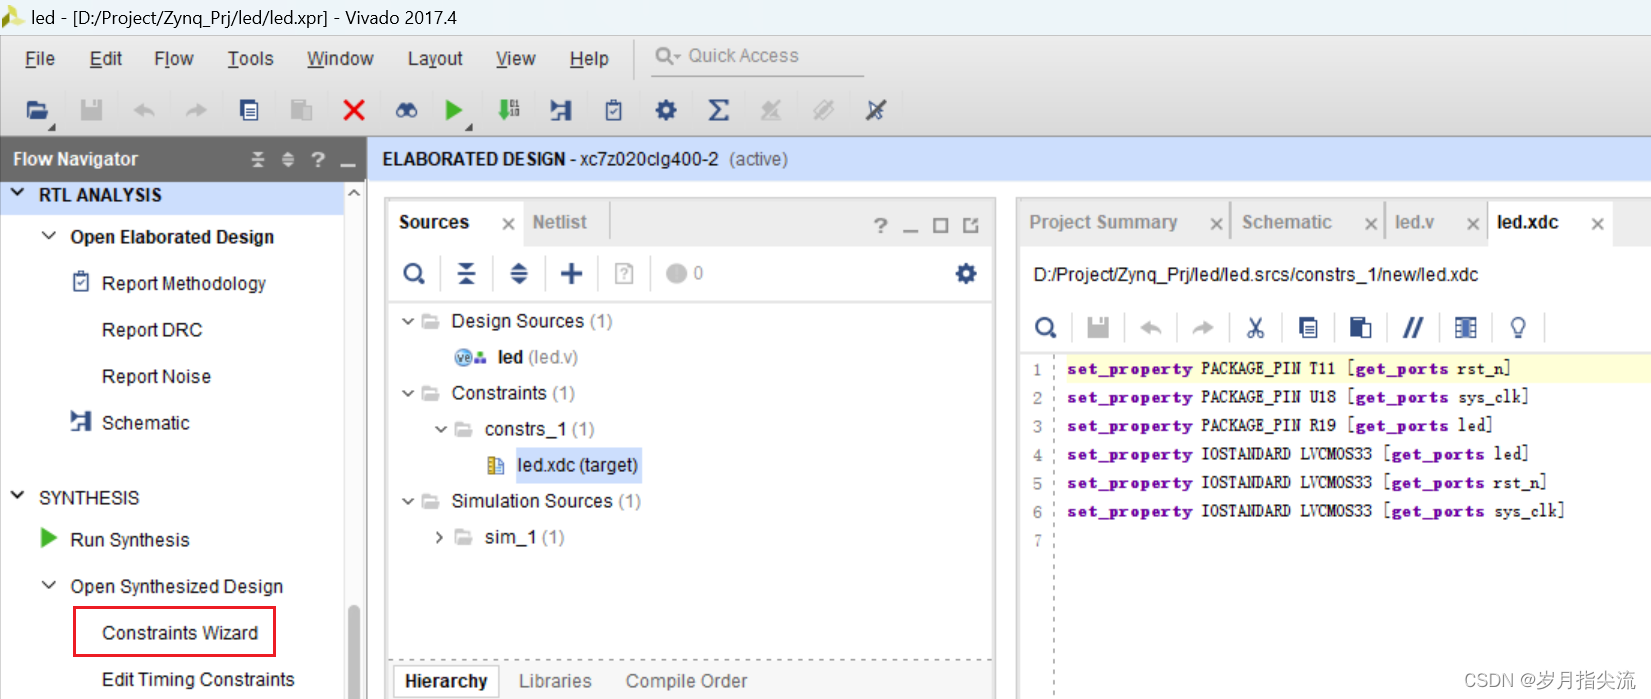The width and height of the screenshot is (1651, 699).
Task: Collapse the Design Sources folder
Action: coord(407,321)
